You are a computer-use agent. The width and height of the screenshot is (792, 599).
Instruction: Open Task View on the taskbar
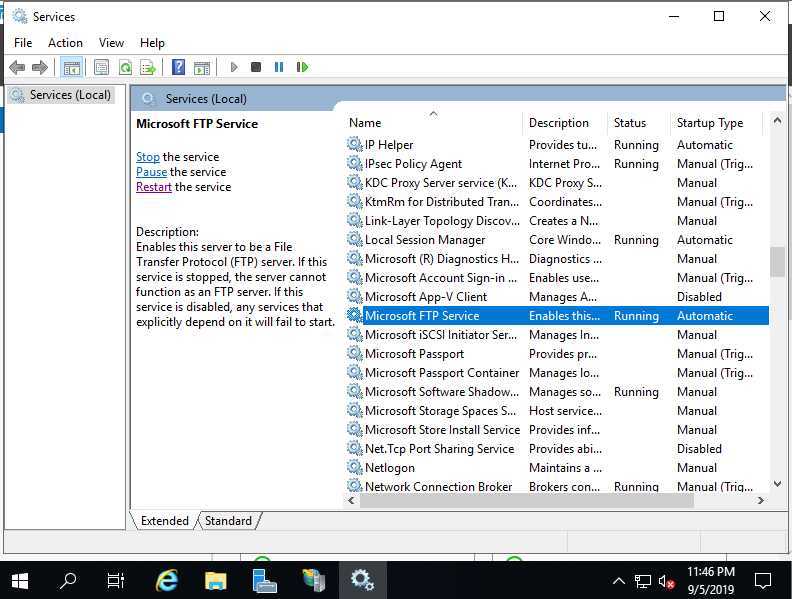[116, 581]
